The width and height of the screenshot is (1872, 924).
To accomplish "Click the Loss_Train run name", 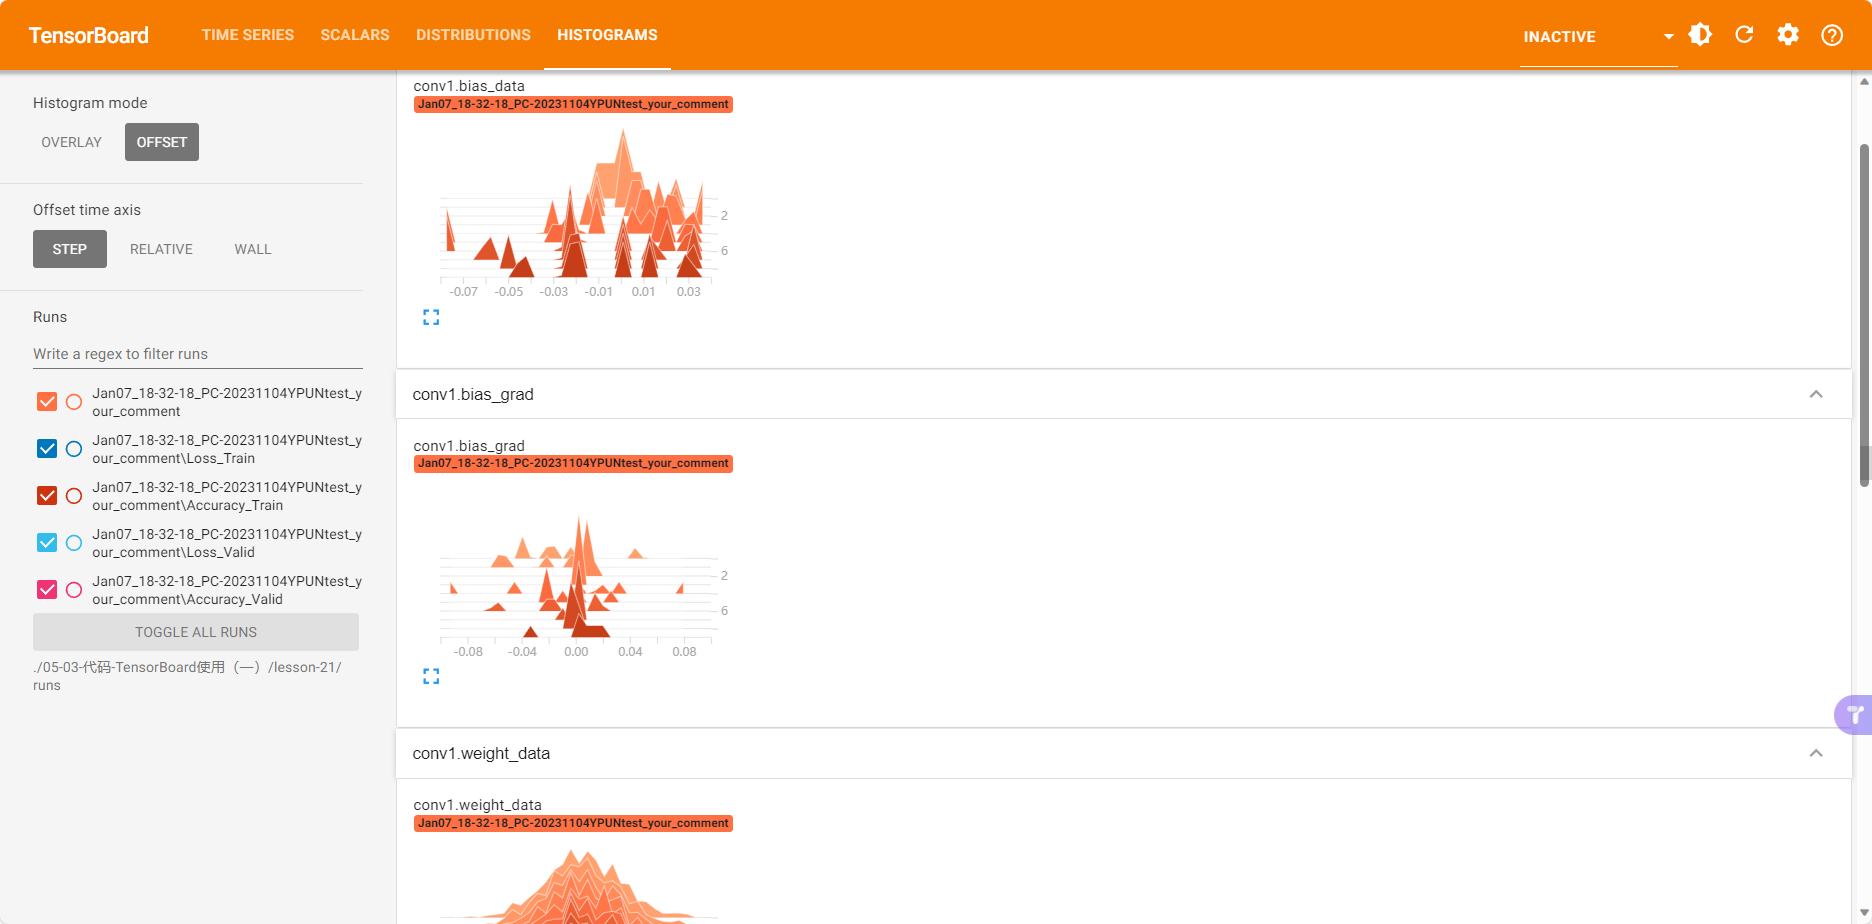I will (227, 449).
